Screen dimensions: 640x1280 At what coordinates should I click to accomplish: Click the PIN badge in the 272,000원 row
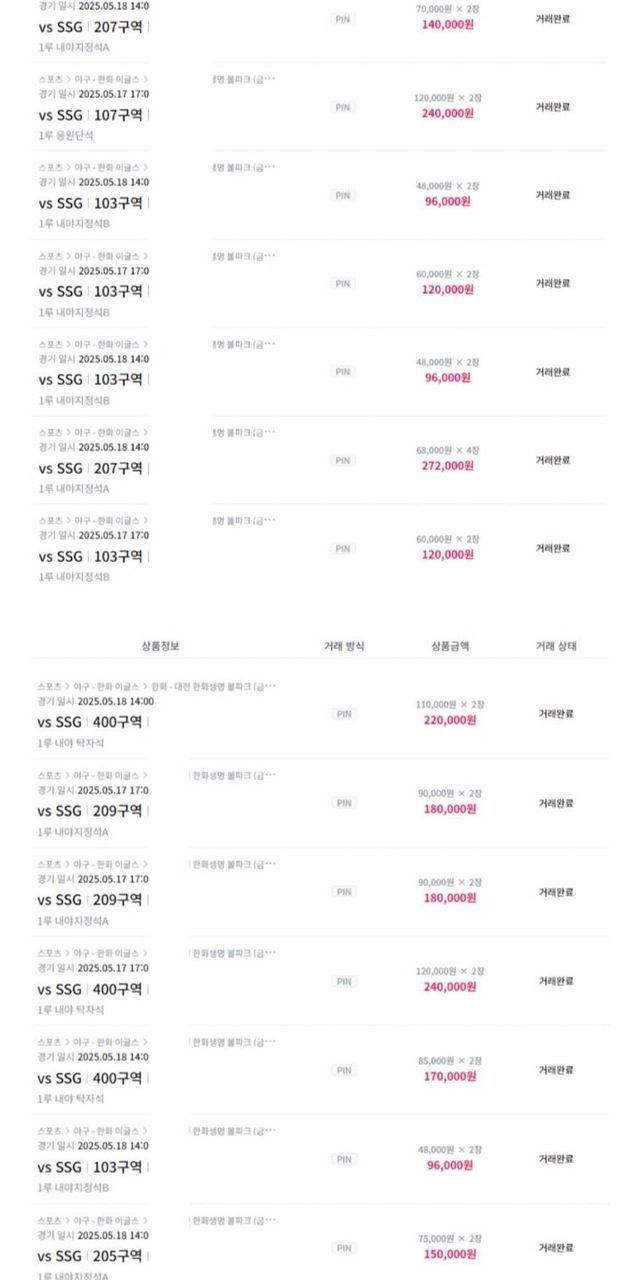click(x=343, y=460)
